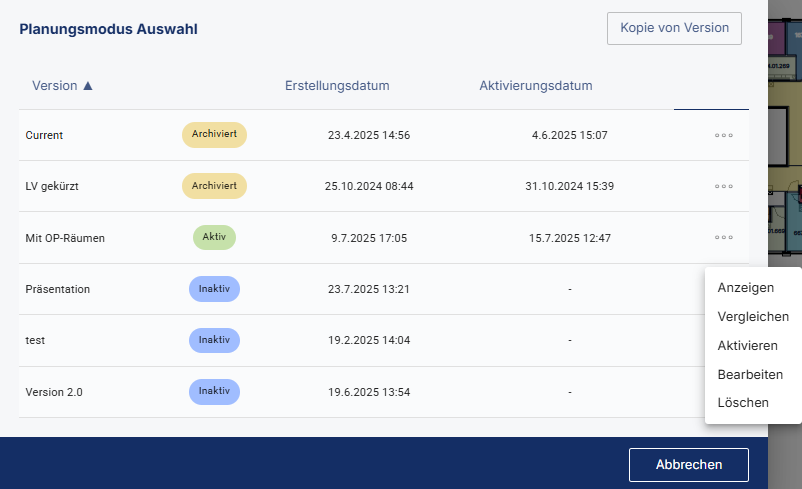Open three-dot menu for Current row
Image resolution: width=802 pixels, height=489 pixels.
[x=724, y=136]
